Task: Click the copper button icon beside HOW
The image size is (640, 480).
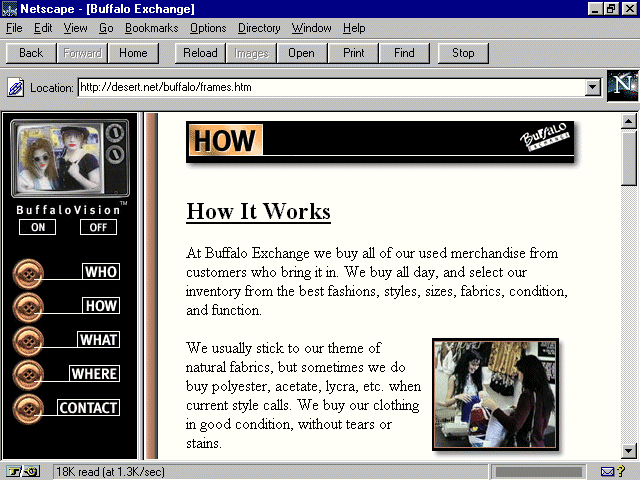Action: (28, 307)
